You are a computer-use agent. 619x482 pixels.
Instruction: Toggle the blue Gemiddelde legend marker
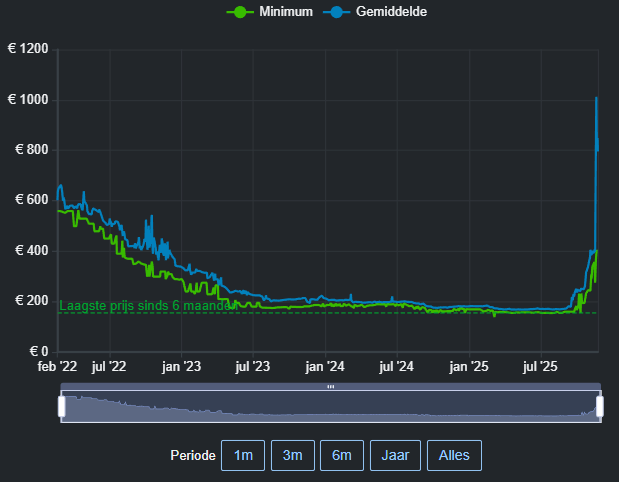tap(336, 12)
